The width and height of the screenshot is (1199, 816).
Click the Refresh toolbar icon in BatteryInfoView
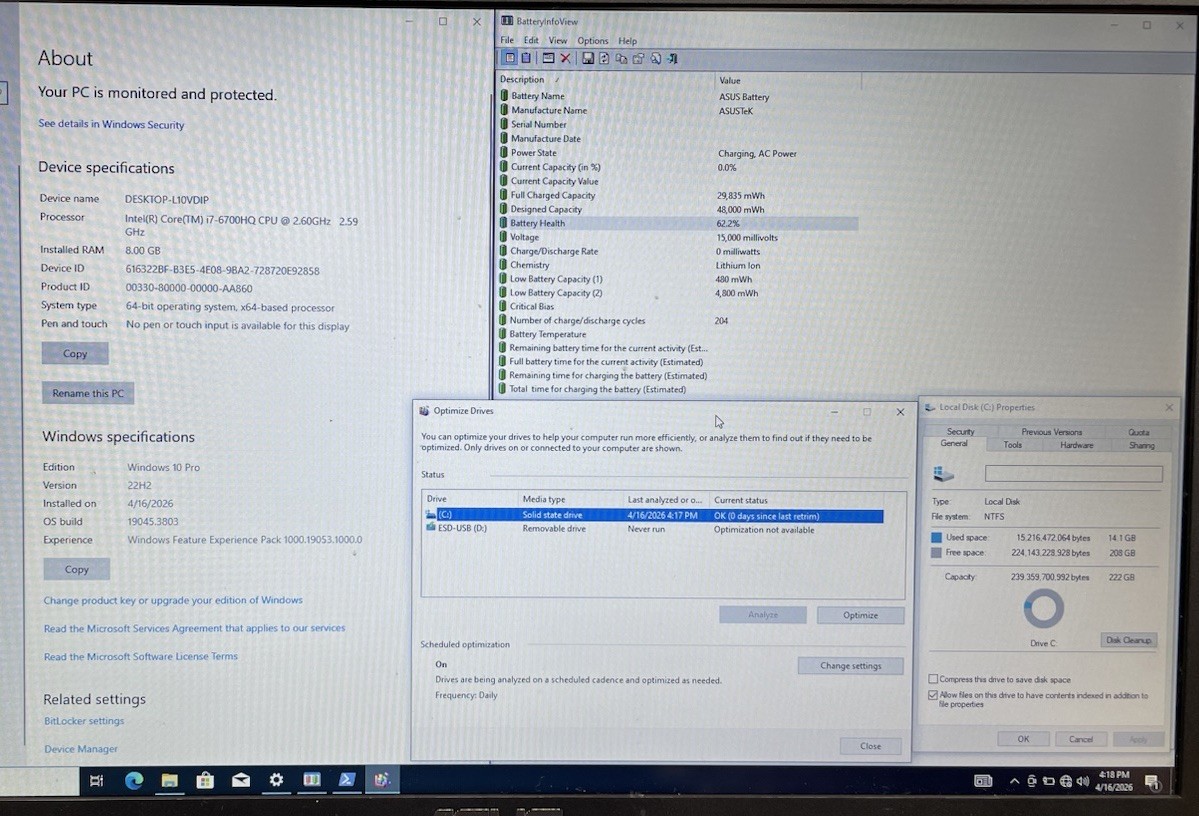point(604,58)
